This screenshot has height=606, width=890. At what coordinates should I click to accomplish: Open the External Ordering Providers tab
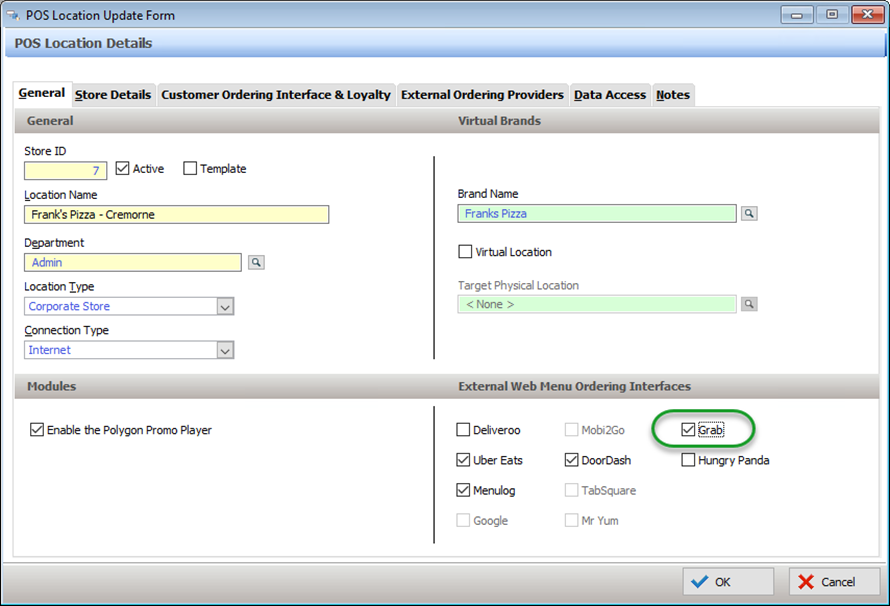pyautogui.click(x=482, y=95)
